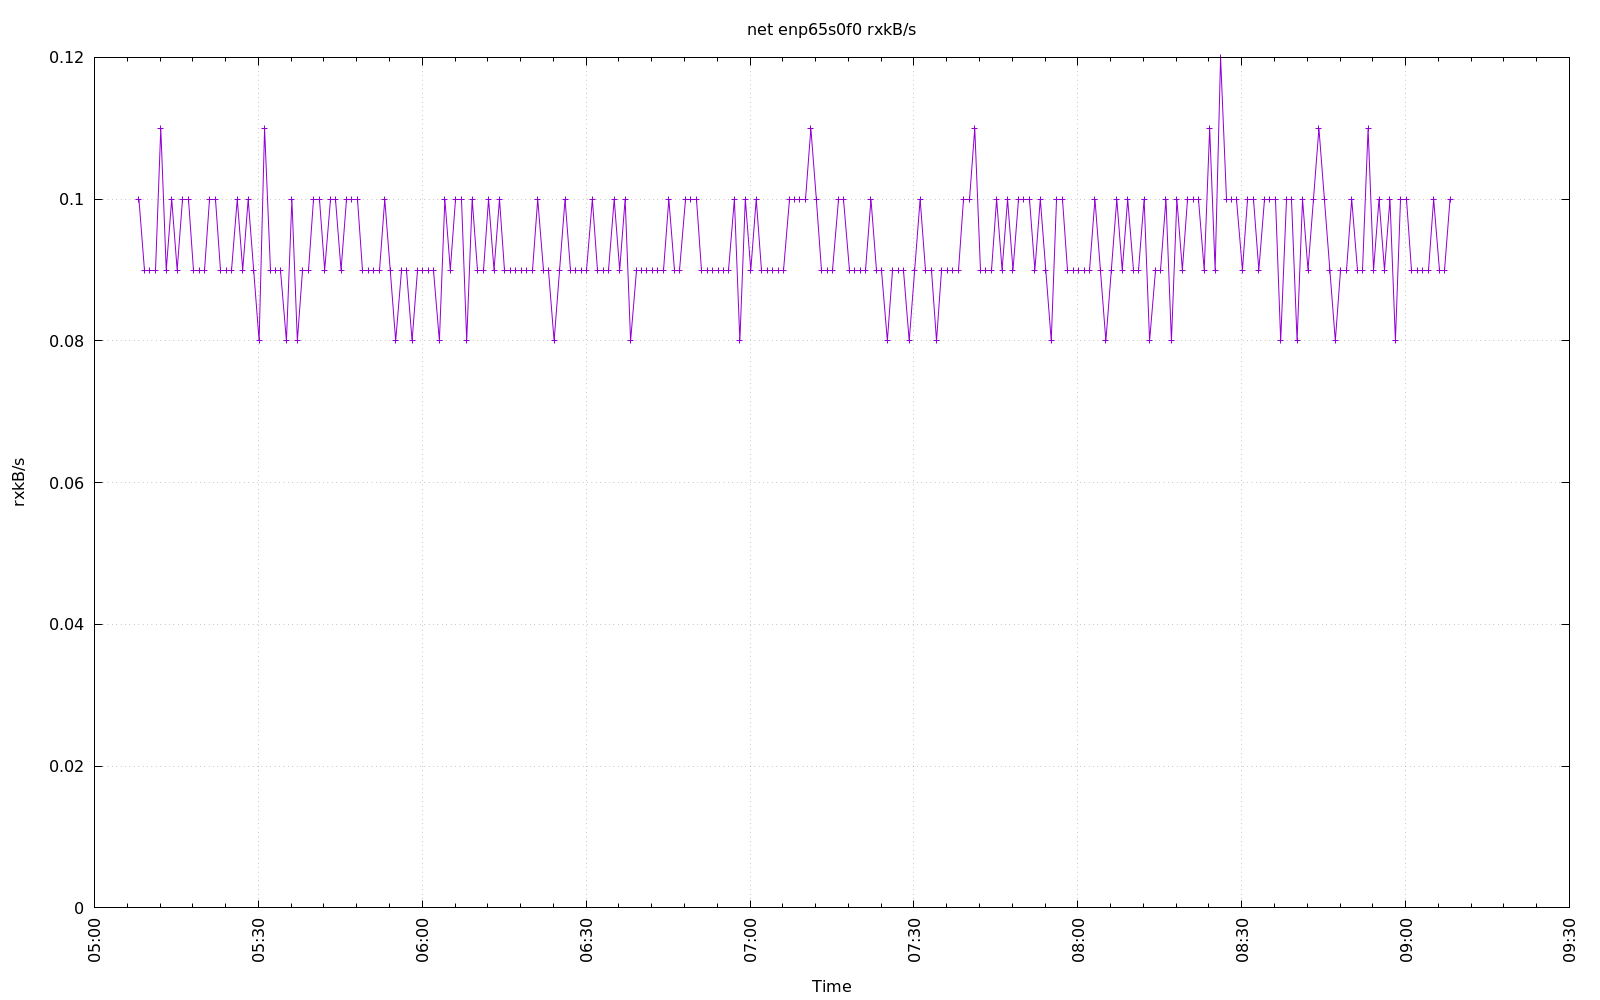Click the 'Time' x-axis label
The height and width of the screenshot is (1000, 1600).
pyautogui.click(x=831, y=986)
